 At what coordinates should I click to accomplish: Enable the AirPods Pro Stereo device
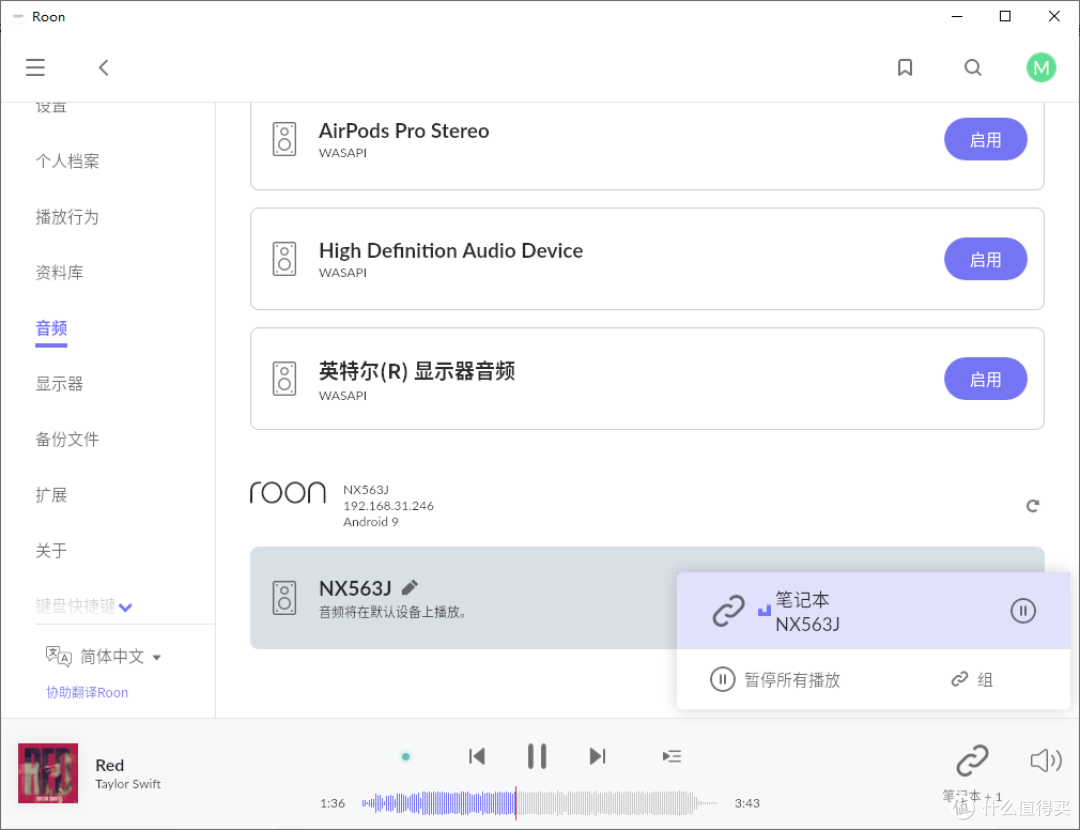[985, 140]
